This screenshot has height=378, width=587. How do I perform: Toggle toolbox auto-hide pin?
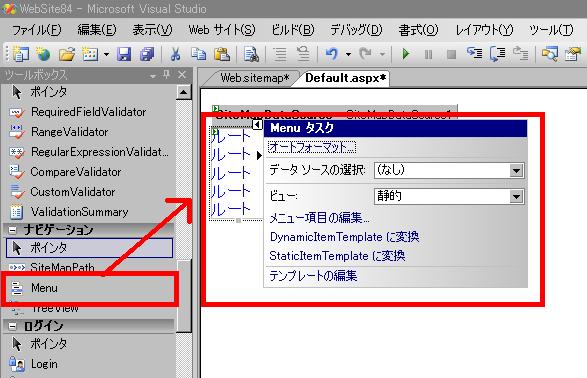pos(167,75)
